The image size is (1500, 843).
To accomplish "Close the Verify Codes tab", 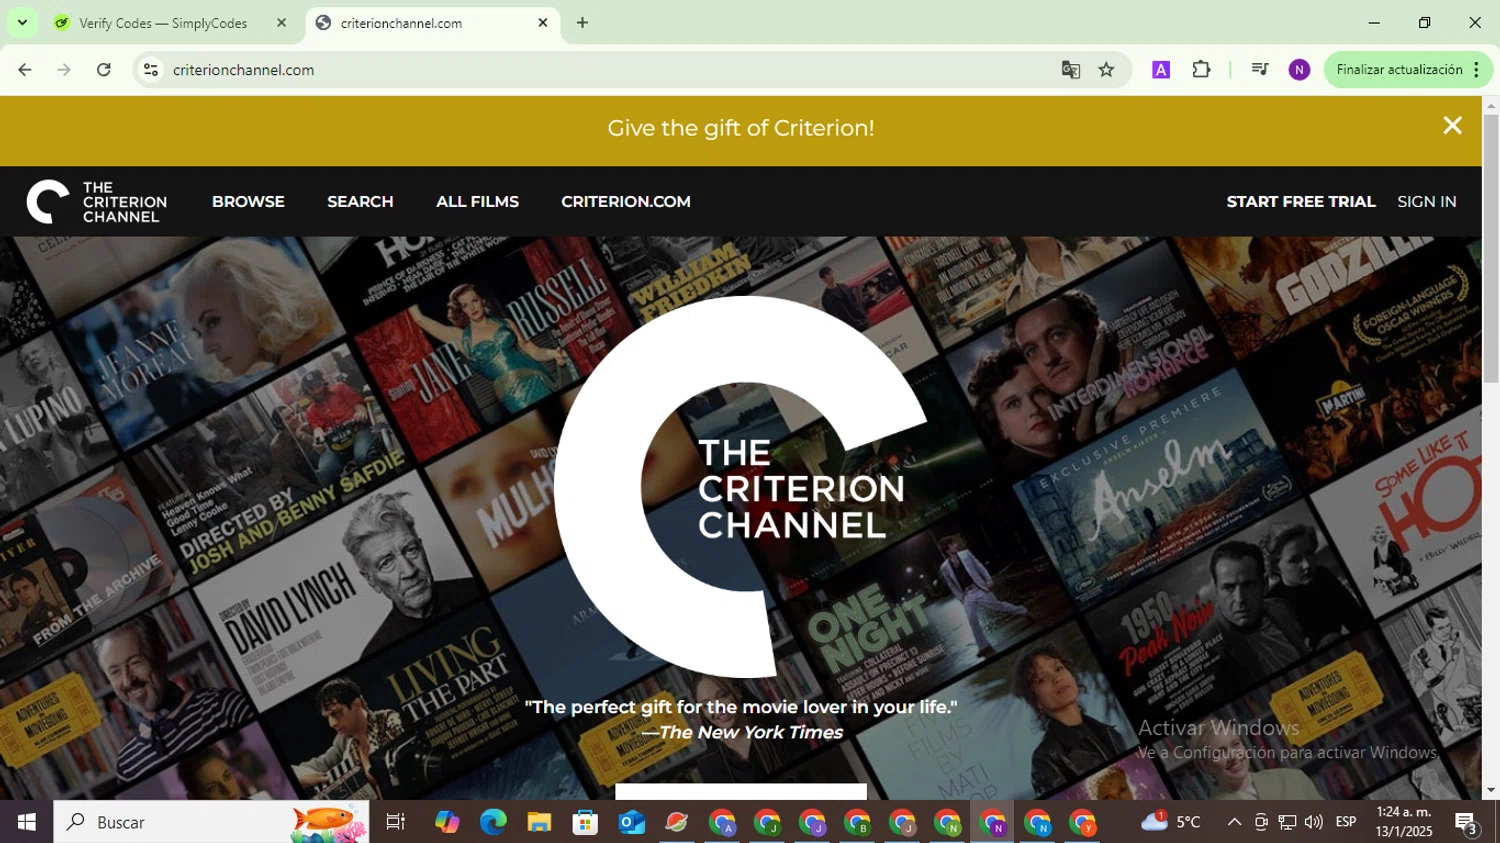I will 281,23.
